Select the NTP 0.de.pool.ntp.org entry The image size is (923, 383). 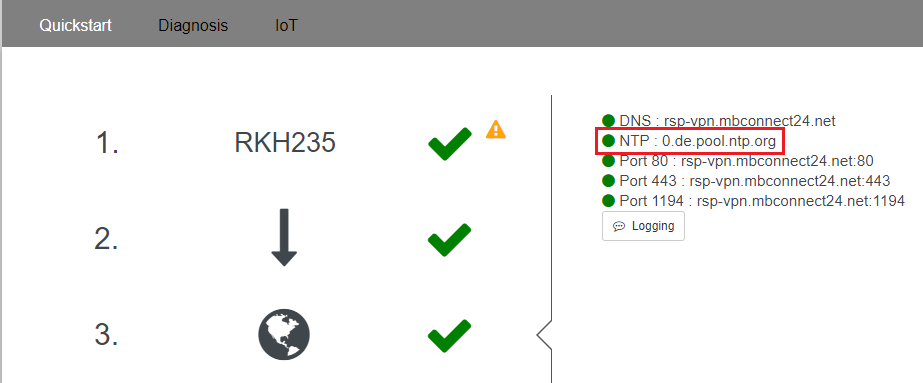point(690,141)
